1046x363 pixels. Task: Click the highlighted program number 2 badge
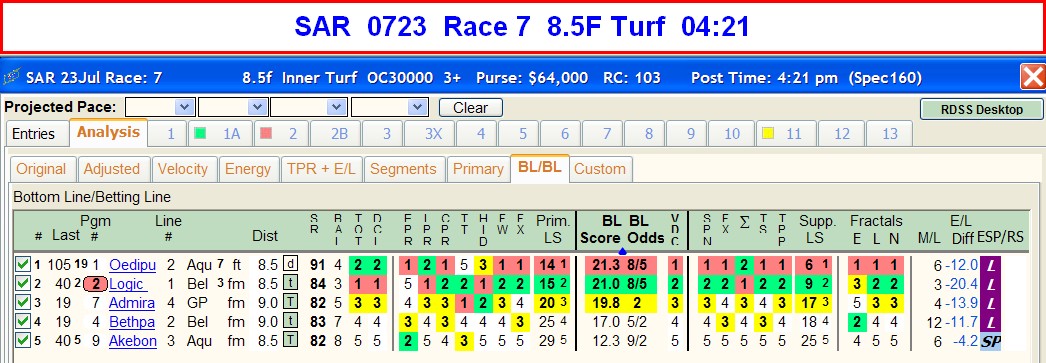pos(96,284)
